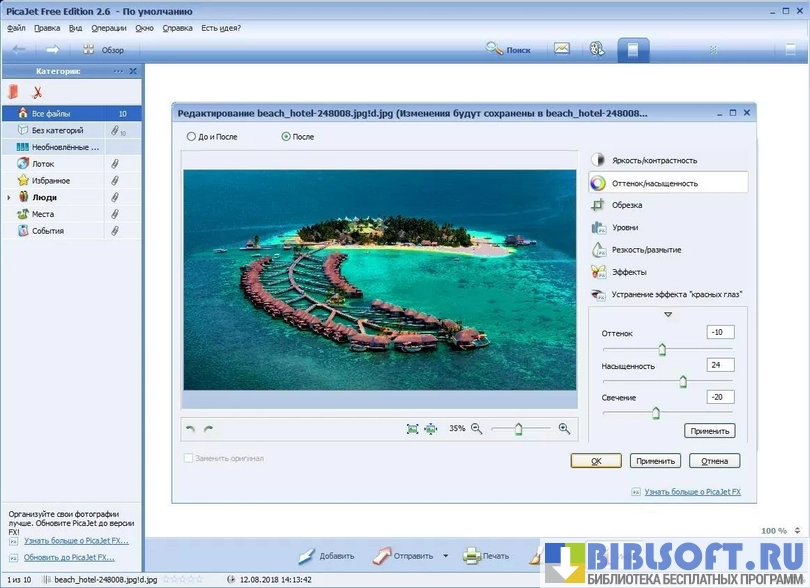Click the zoom out magnifier icon
Image resolution: width=810 pixels, height=588 pixels.
click(476, 428)
